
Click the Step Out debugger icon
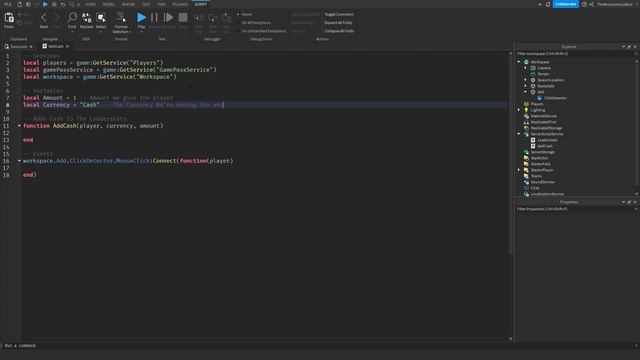pyautogui.click(x=226, y=18)
